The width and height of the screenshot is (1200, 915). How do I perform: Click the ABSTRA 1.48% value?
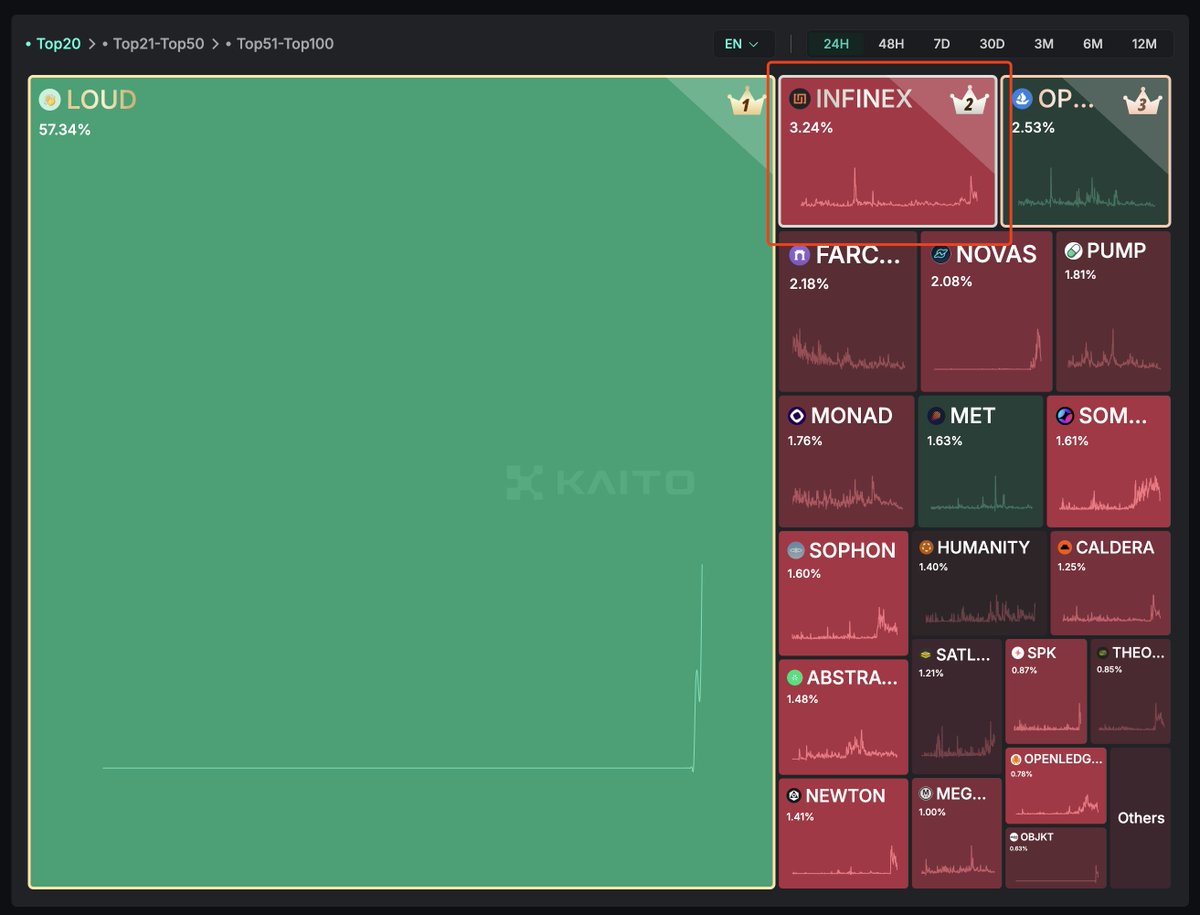[x=803, y=699]
